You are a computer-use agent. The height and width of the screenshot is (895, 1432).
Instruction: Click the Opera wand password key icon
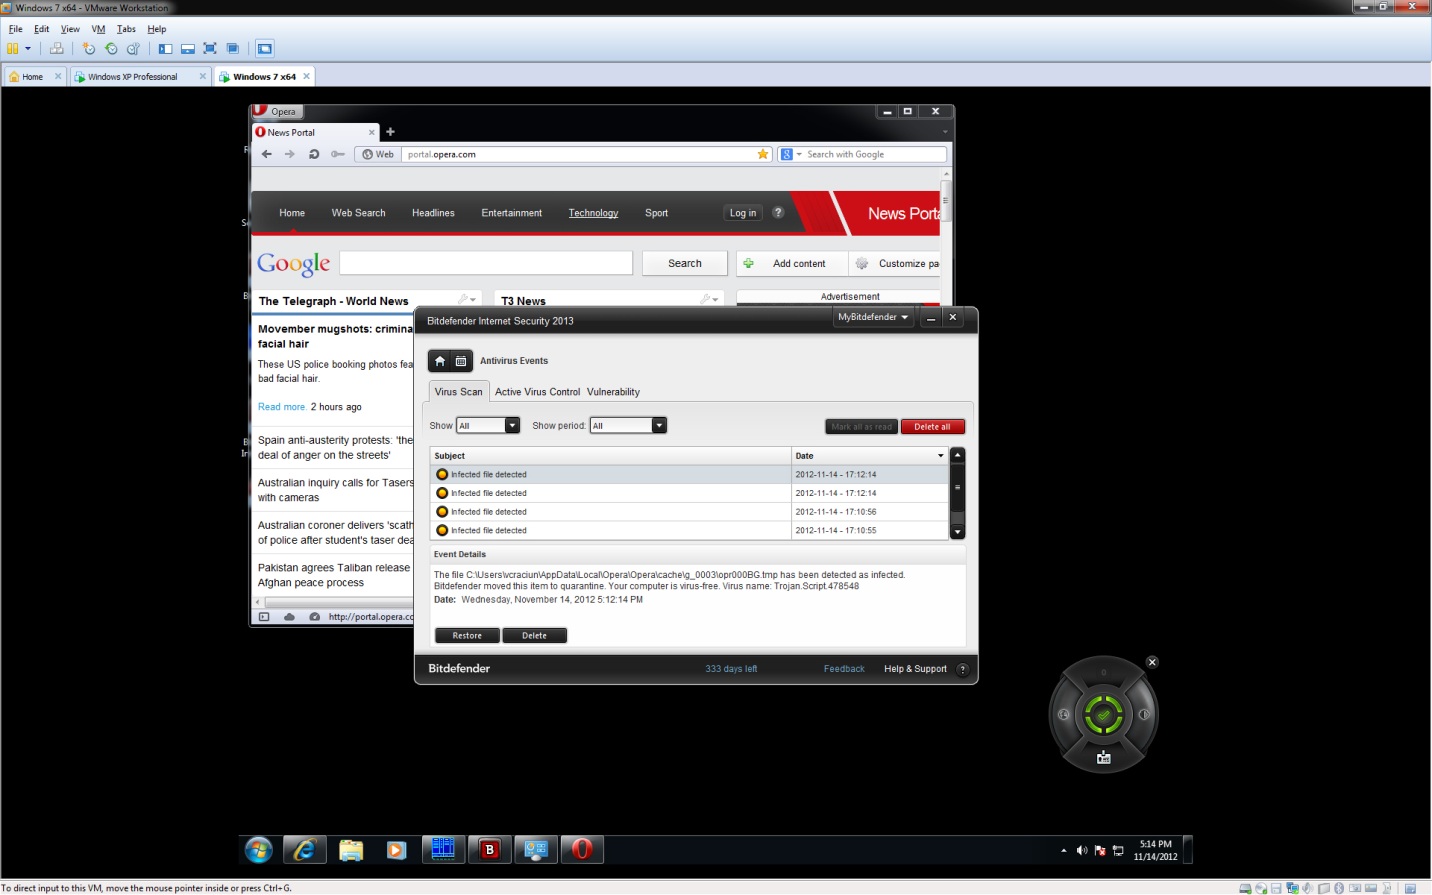click(338, 154)
